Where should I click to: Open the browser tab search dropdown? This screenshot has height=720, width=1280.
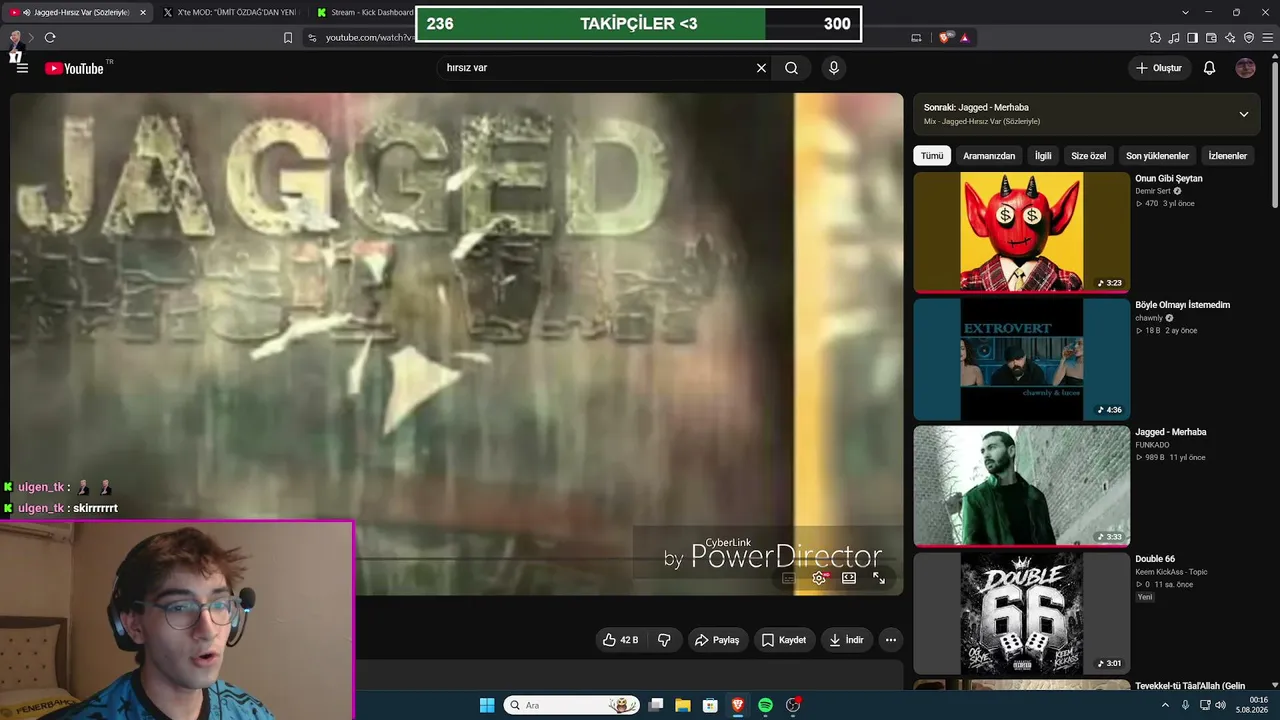pos(1185,12)
